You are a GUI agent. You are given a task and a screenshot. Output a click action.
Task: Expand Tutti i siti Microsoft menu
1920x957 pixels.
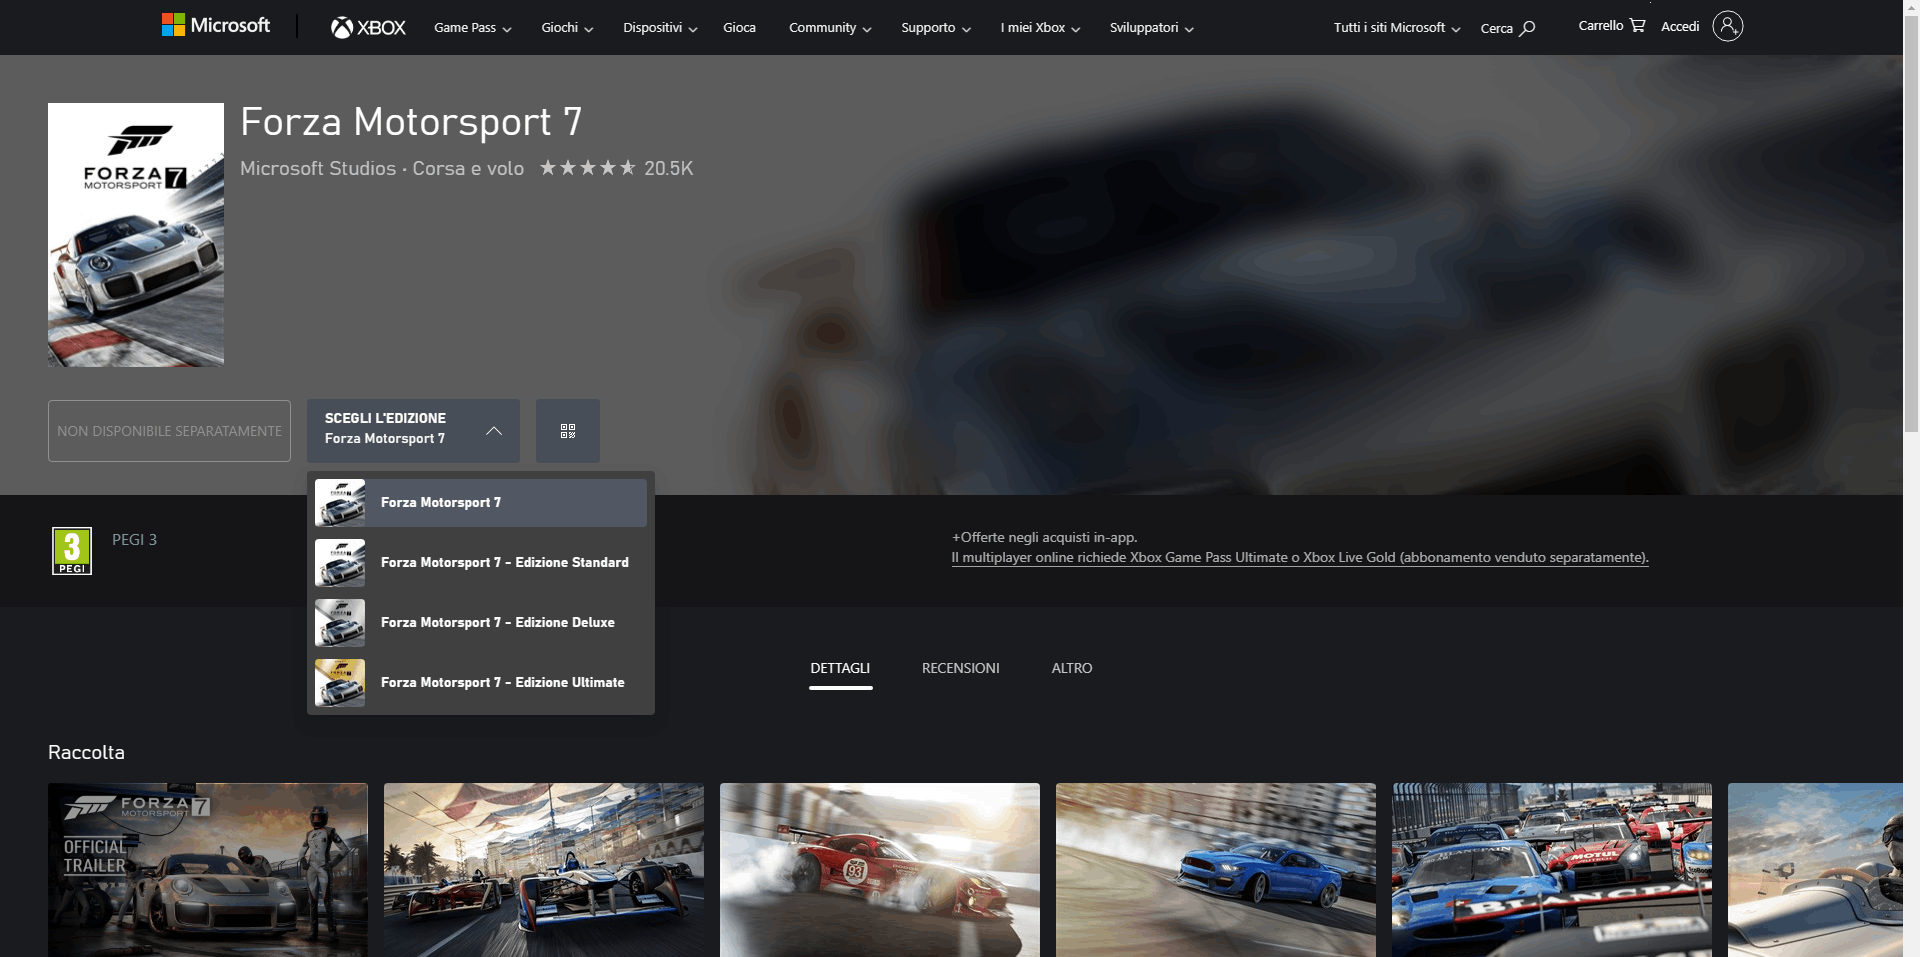(x=1396, y=28)
